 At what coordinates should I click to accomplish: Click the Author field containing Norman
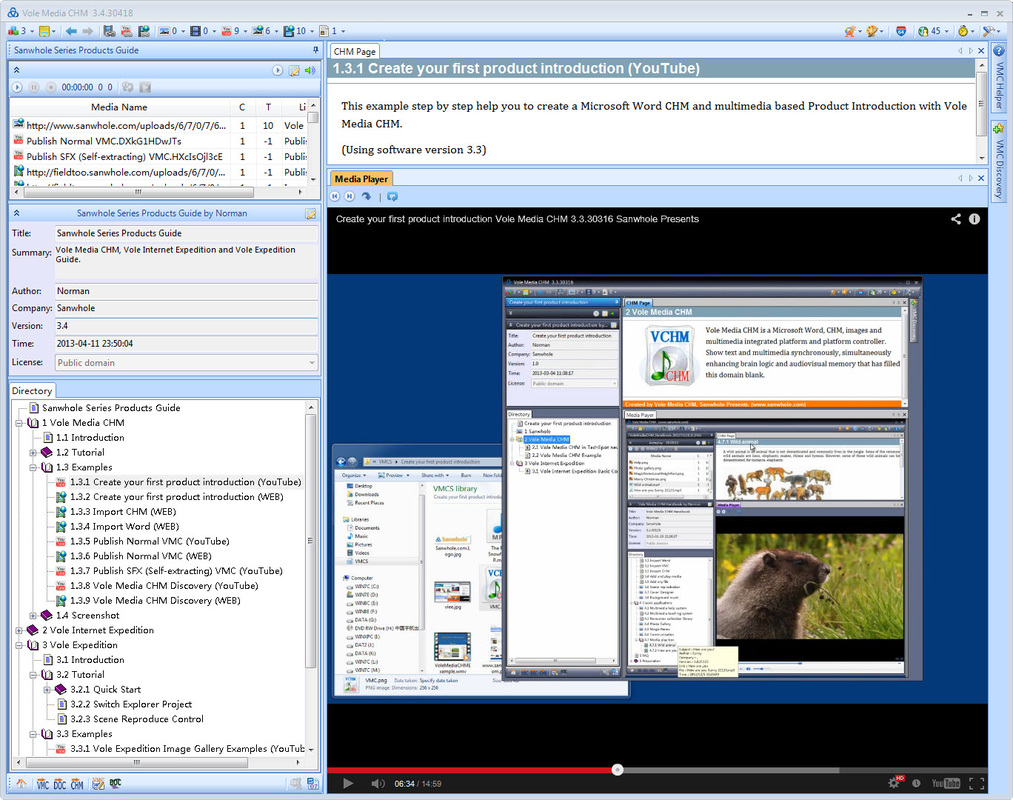(186, 291)
